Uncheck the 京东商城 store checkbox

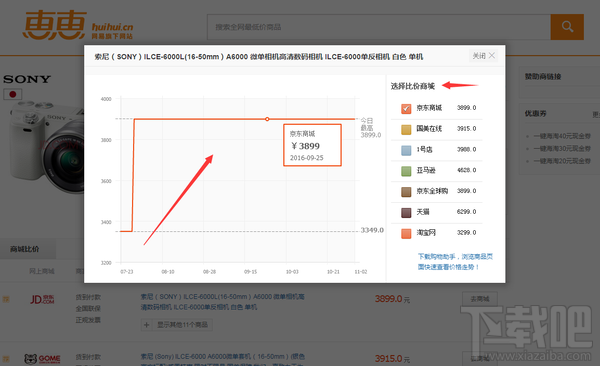(406, 108)
